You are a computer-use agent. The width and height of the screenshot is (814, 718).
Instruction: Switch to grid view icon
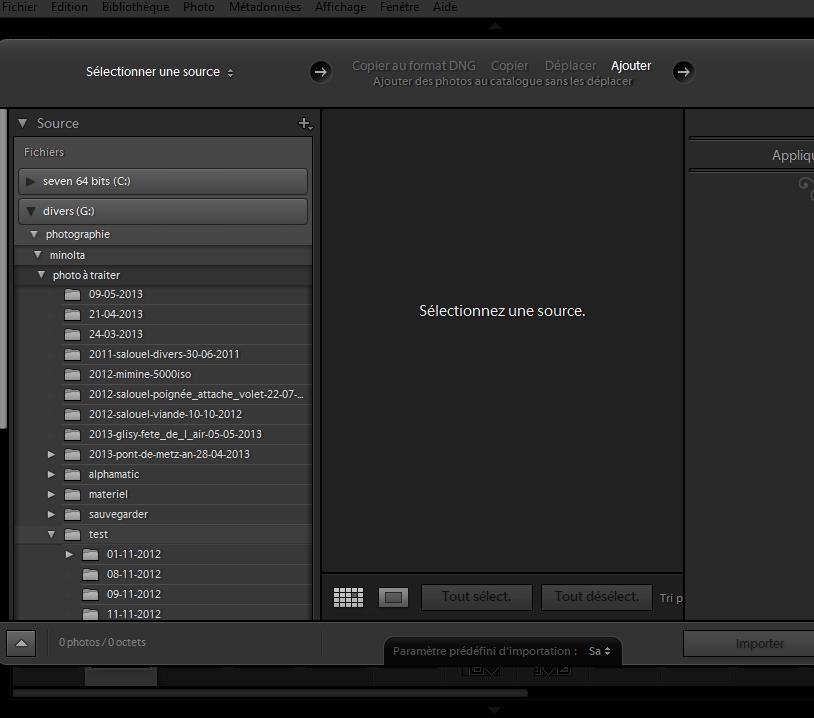pos(348,598)
